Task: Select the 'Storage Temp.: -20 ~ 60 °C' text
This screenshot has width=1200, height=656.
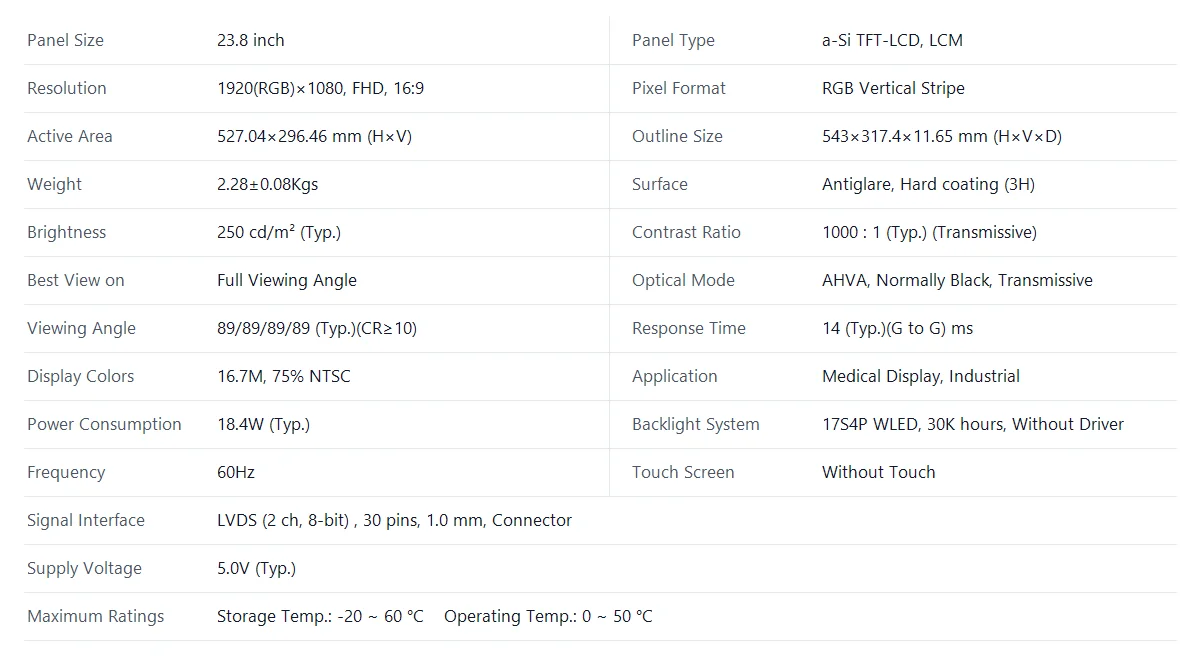Action: 320,616
